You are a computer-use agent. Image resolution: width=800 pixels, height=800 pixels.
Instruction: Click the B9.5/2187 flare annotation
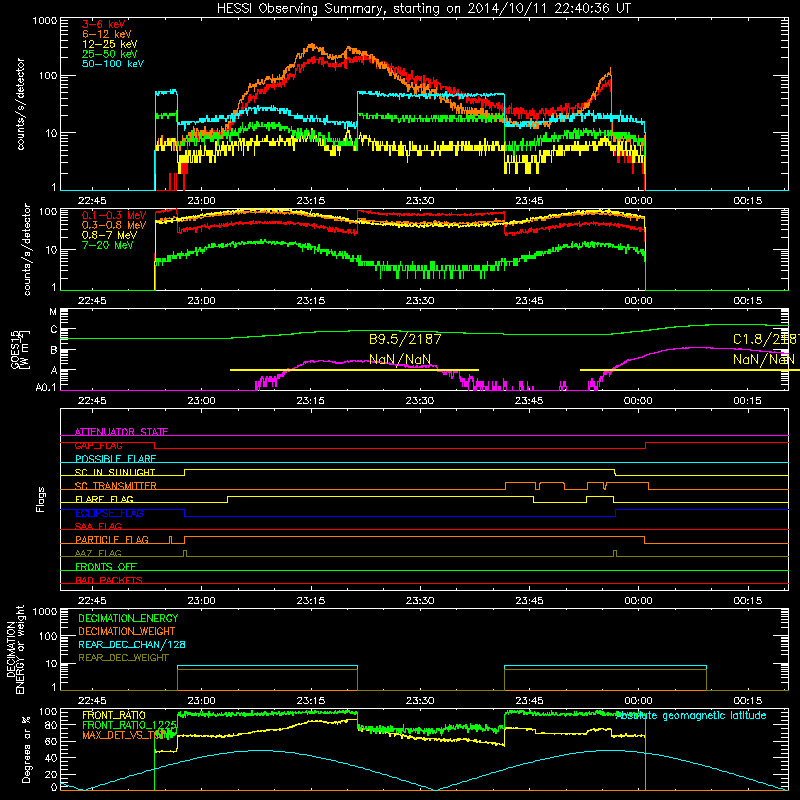tap(405, 339)
